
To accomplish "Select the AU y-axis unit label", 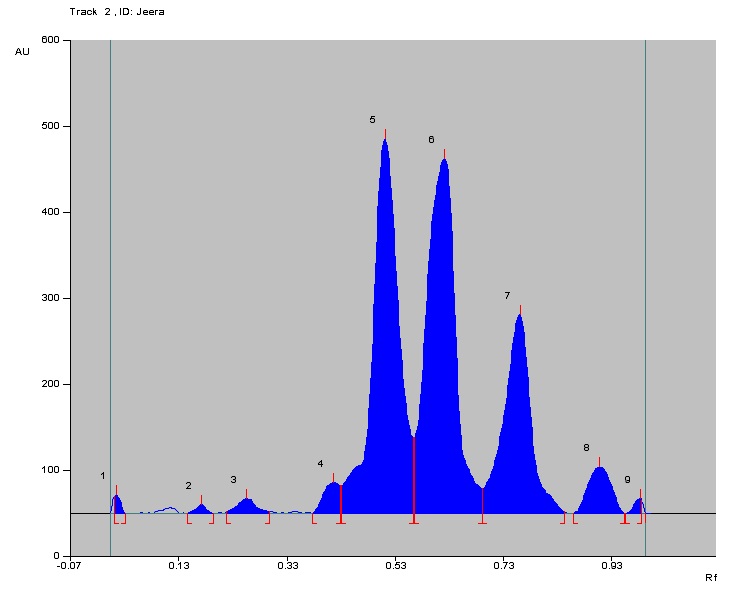I will [22, 51].
